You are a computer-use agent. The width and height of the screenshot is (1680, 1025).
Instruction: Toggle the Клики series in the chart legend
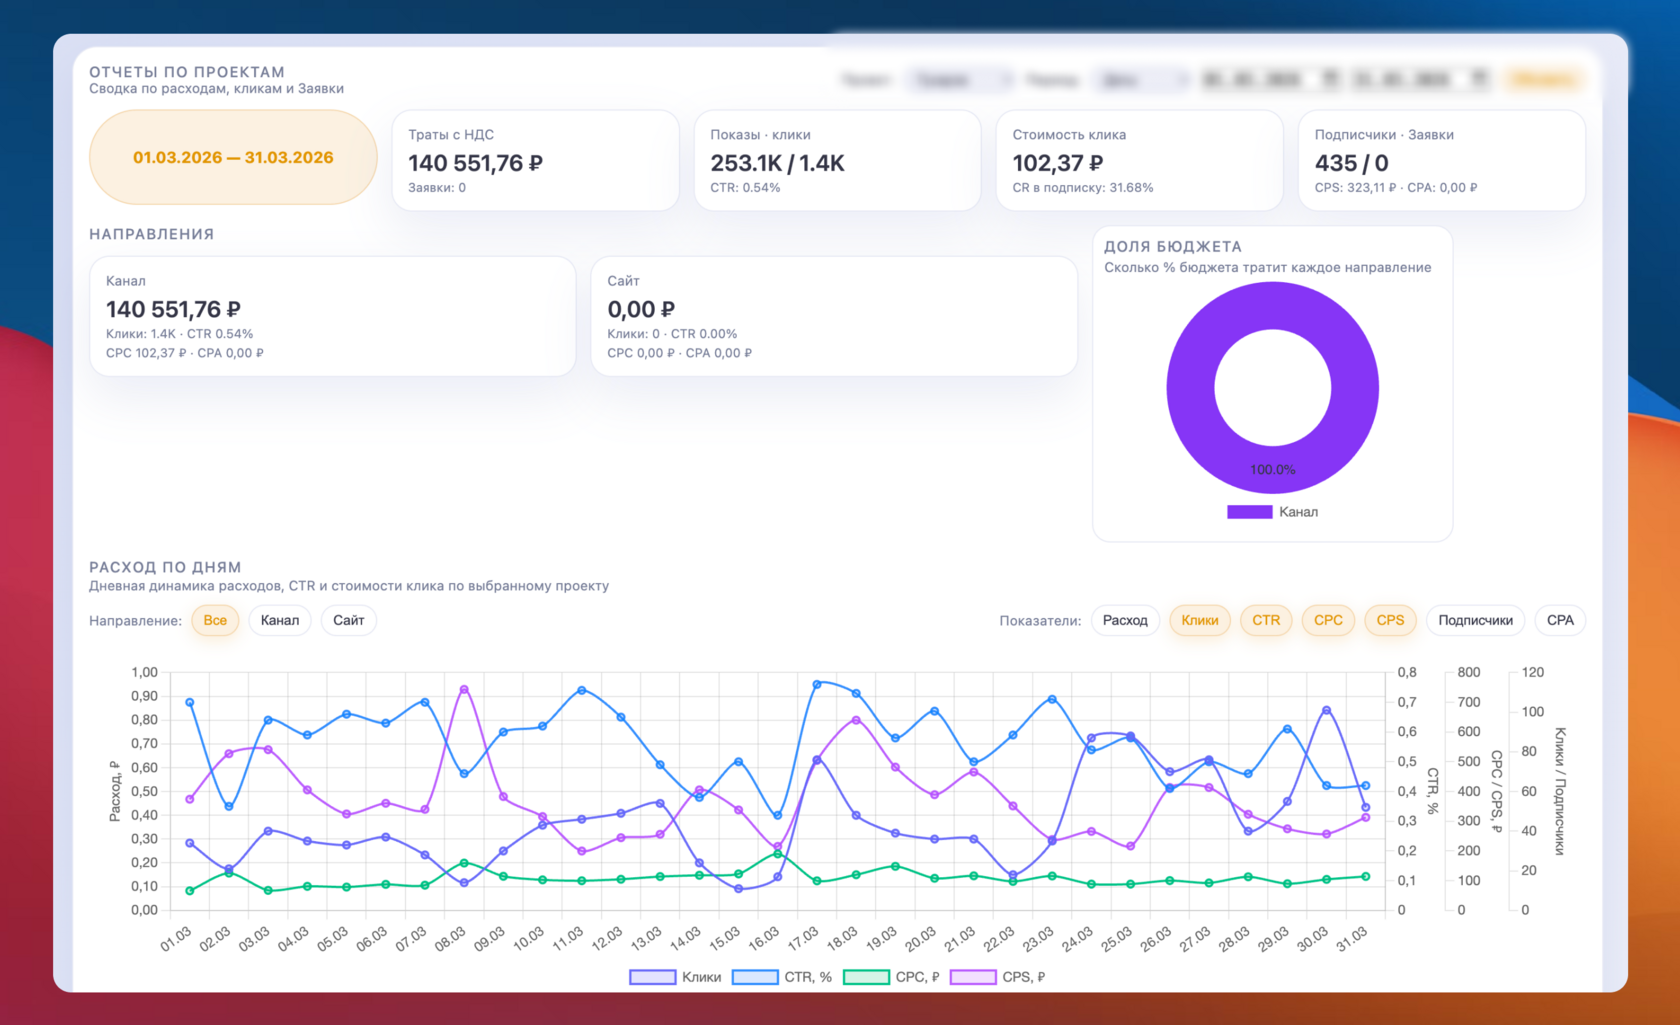[x=675, y=977]
